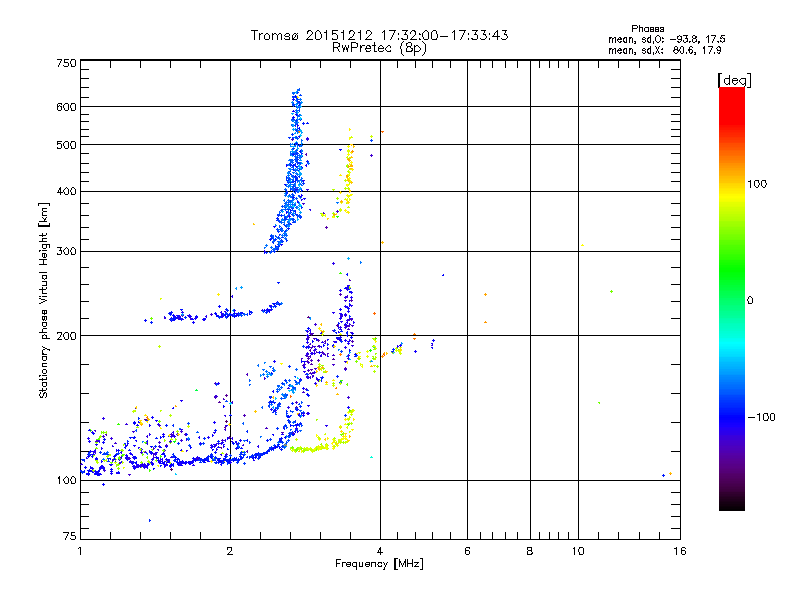Click the x-axis tick label '1'
The image size is (800, 600).
coord(80,551)
